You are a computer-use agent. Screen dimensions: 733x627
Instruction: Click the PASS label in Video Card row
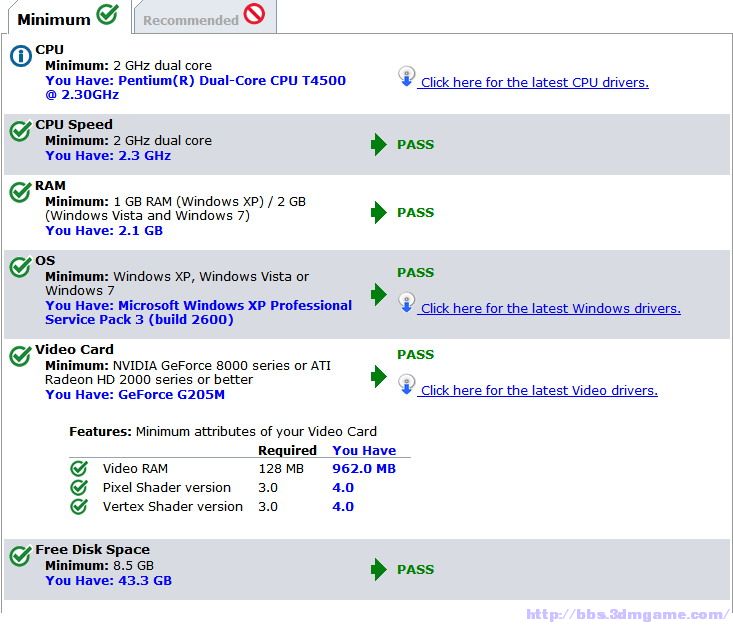416,354
